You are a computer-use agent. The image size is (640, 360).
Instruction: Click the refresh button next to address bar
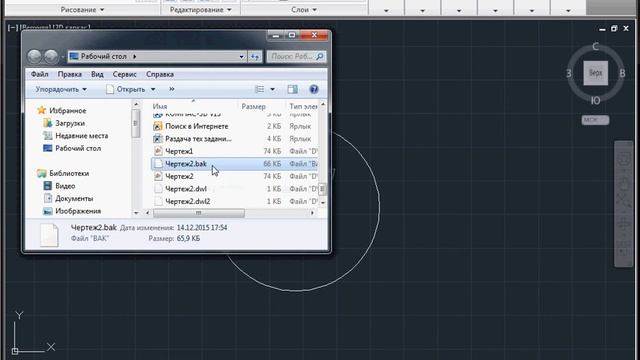(x=255, y=56)
